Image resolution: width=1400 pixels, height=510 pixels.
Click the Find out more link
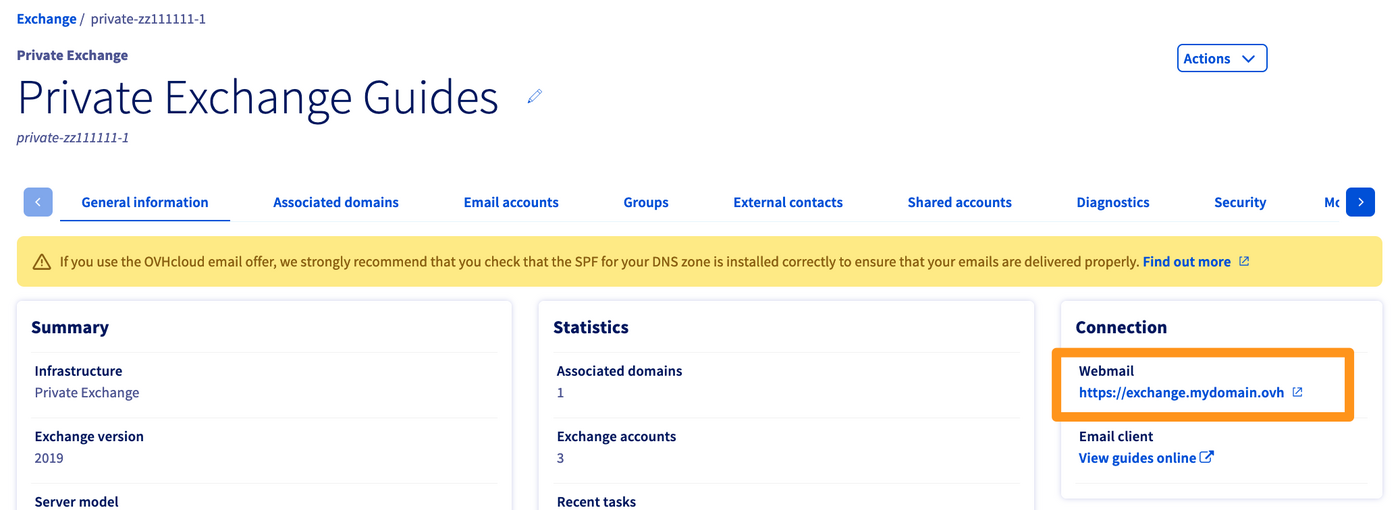[1186, 262]
